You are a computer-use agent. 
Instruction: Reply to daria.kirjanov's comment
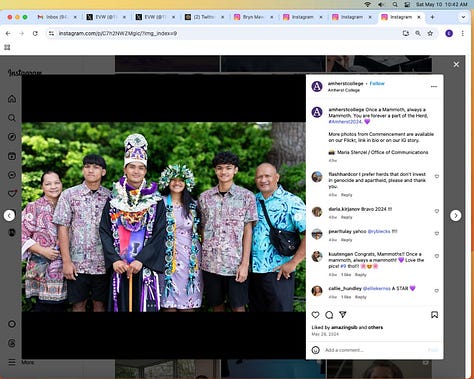click(347, 217)
